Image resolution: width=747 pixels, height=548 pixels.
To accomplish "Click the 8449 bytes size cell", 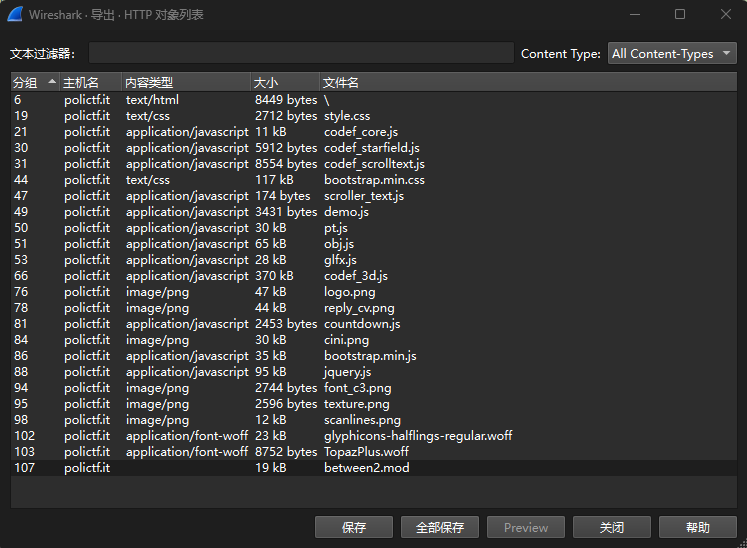I will coord(286,100).
